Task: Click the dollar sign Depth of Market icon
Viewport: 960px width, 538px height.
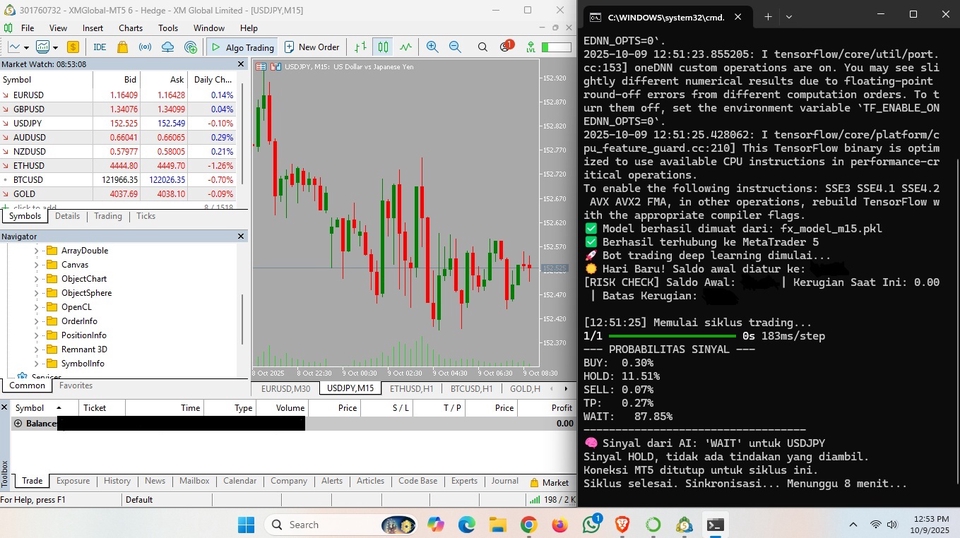Action: (x=73, y=47)
